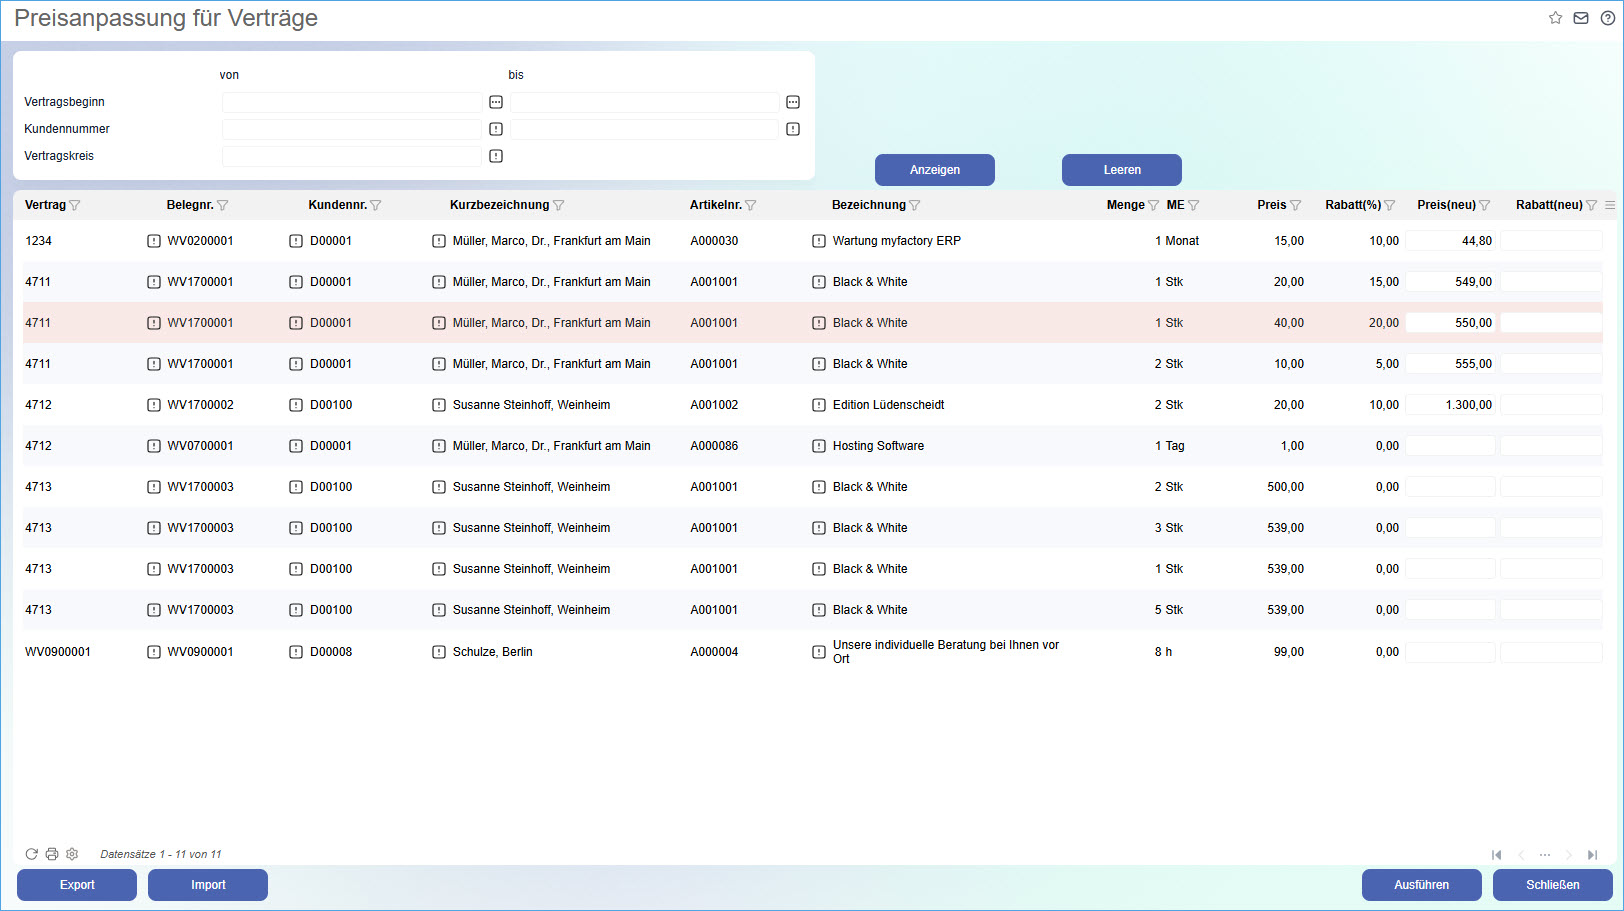Click the favorite star icon

click(1555, 18)
